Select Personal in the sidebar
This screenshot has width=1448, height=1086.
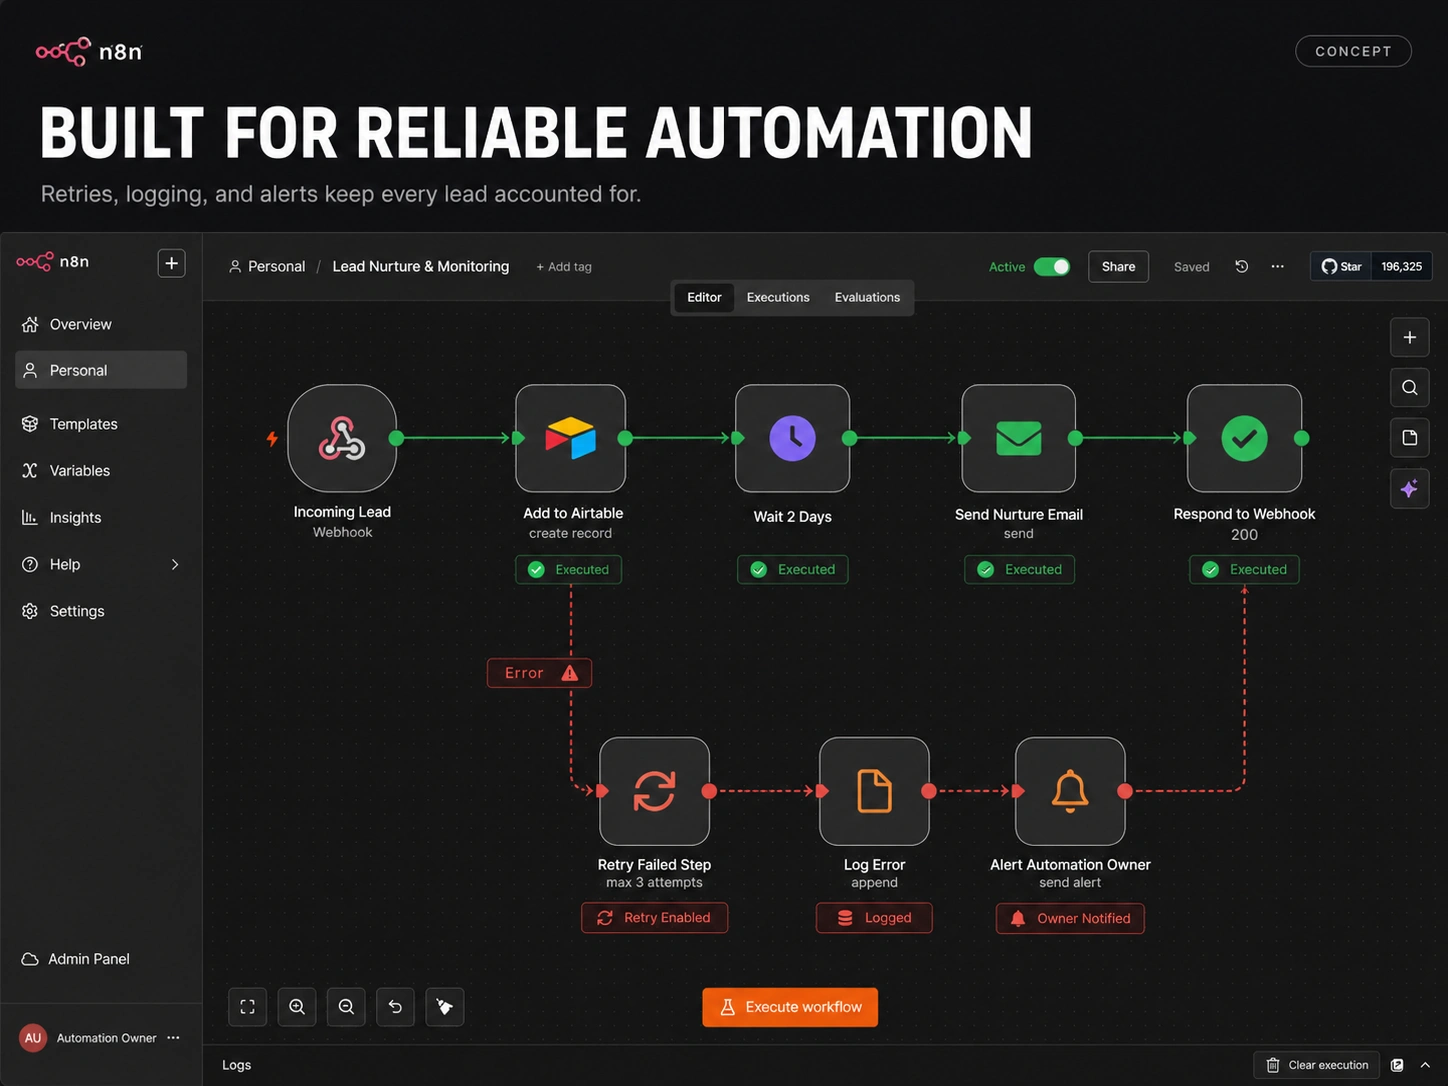click(101, 370)
